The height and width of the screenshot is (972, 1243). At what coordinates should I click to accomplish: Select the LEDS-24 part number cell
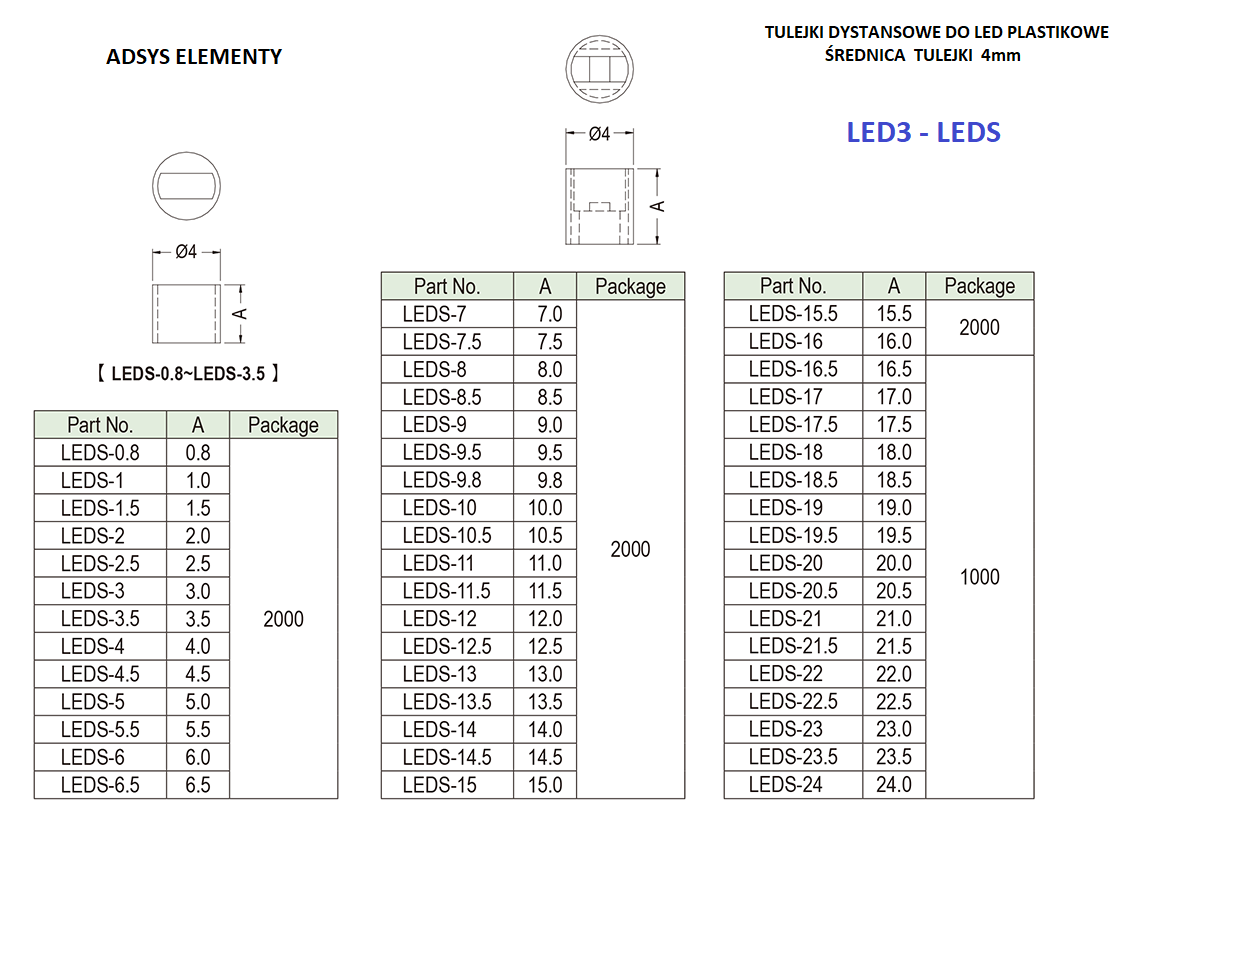pyautogui.click(x=793, y=785)
